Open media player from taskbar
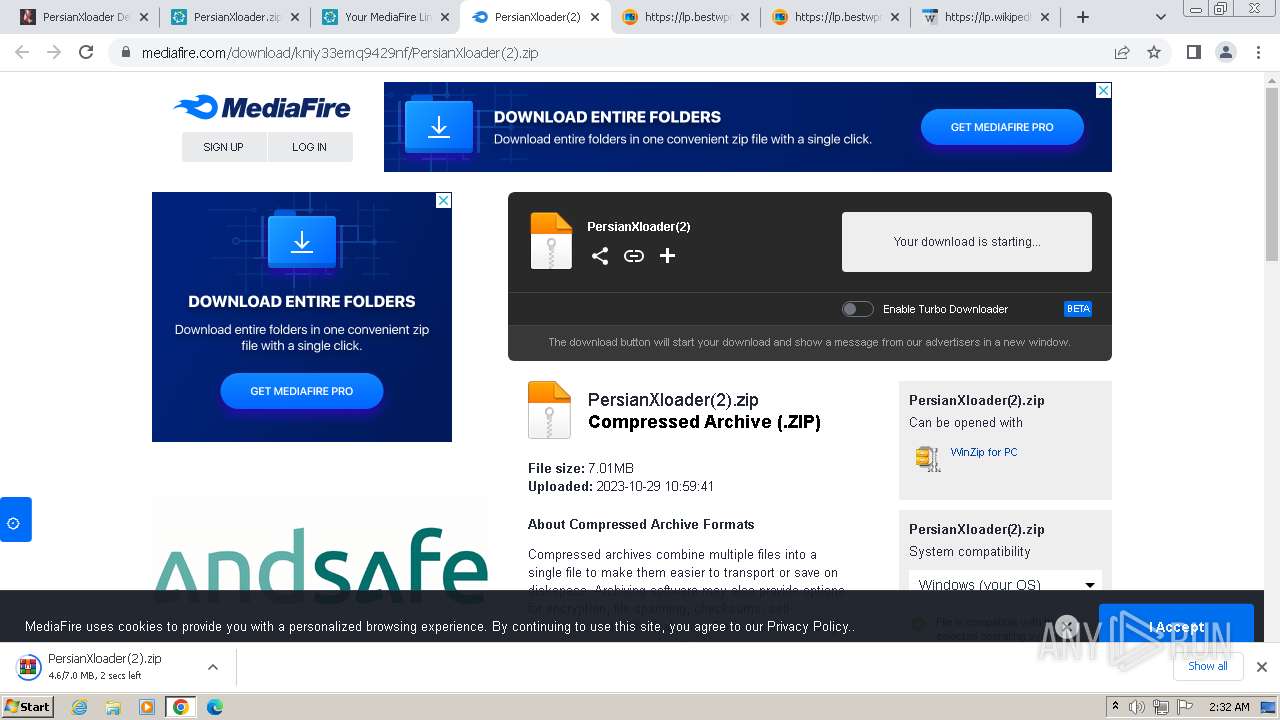Screen dimensions: 1280x720 tap(147, 707)
